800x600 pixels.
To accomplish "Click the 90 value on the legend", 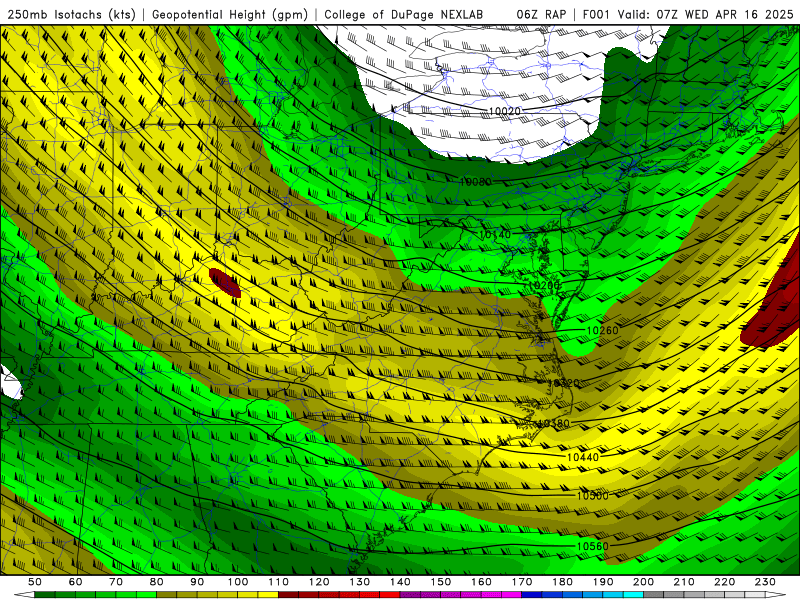I will pos(197,582).
